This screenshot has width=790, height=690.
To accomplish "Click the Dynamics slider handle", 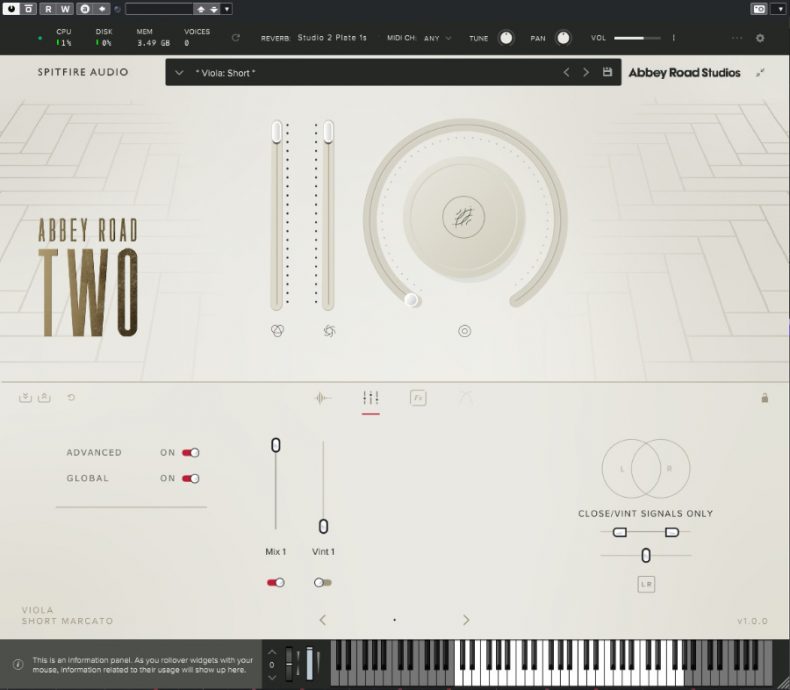I will (x=328, y=132).
